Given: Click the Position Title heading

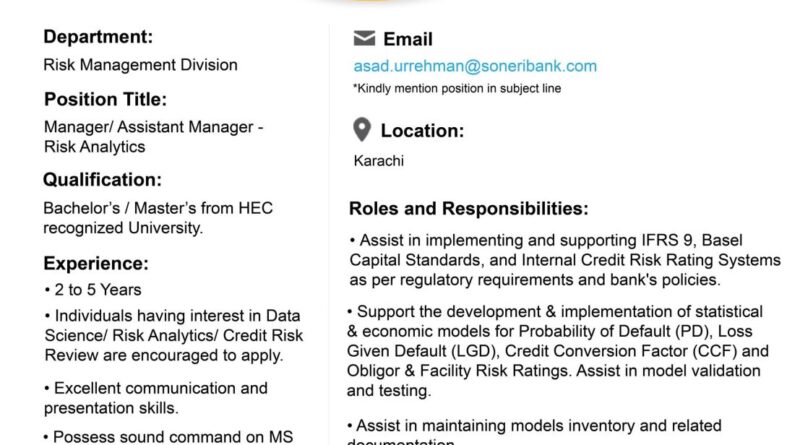Looking at the screenshot, I should click(x=105, y=99).
